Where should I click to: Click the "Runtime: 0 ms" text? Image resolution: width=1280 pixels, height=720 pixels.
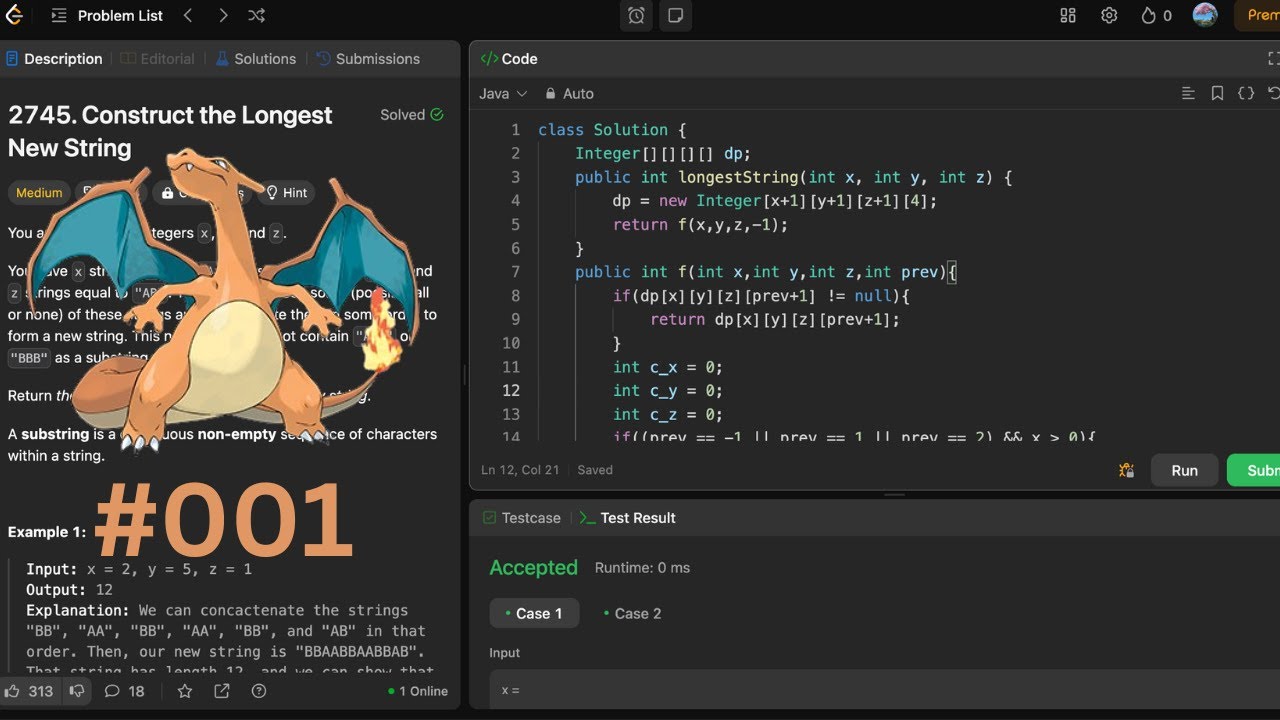(642, 568)
